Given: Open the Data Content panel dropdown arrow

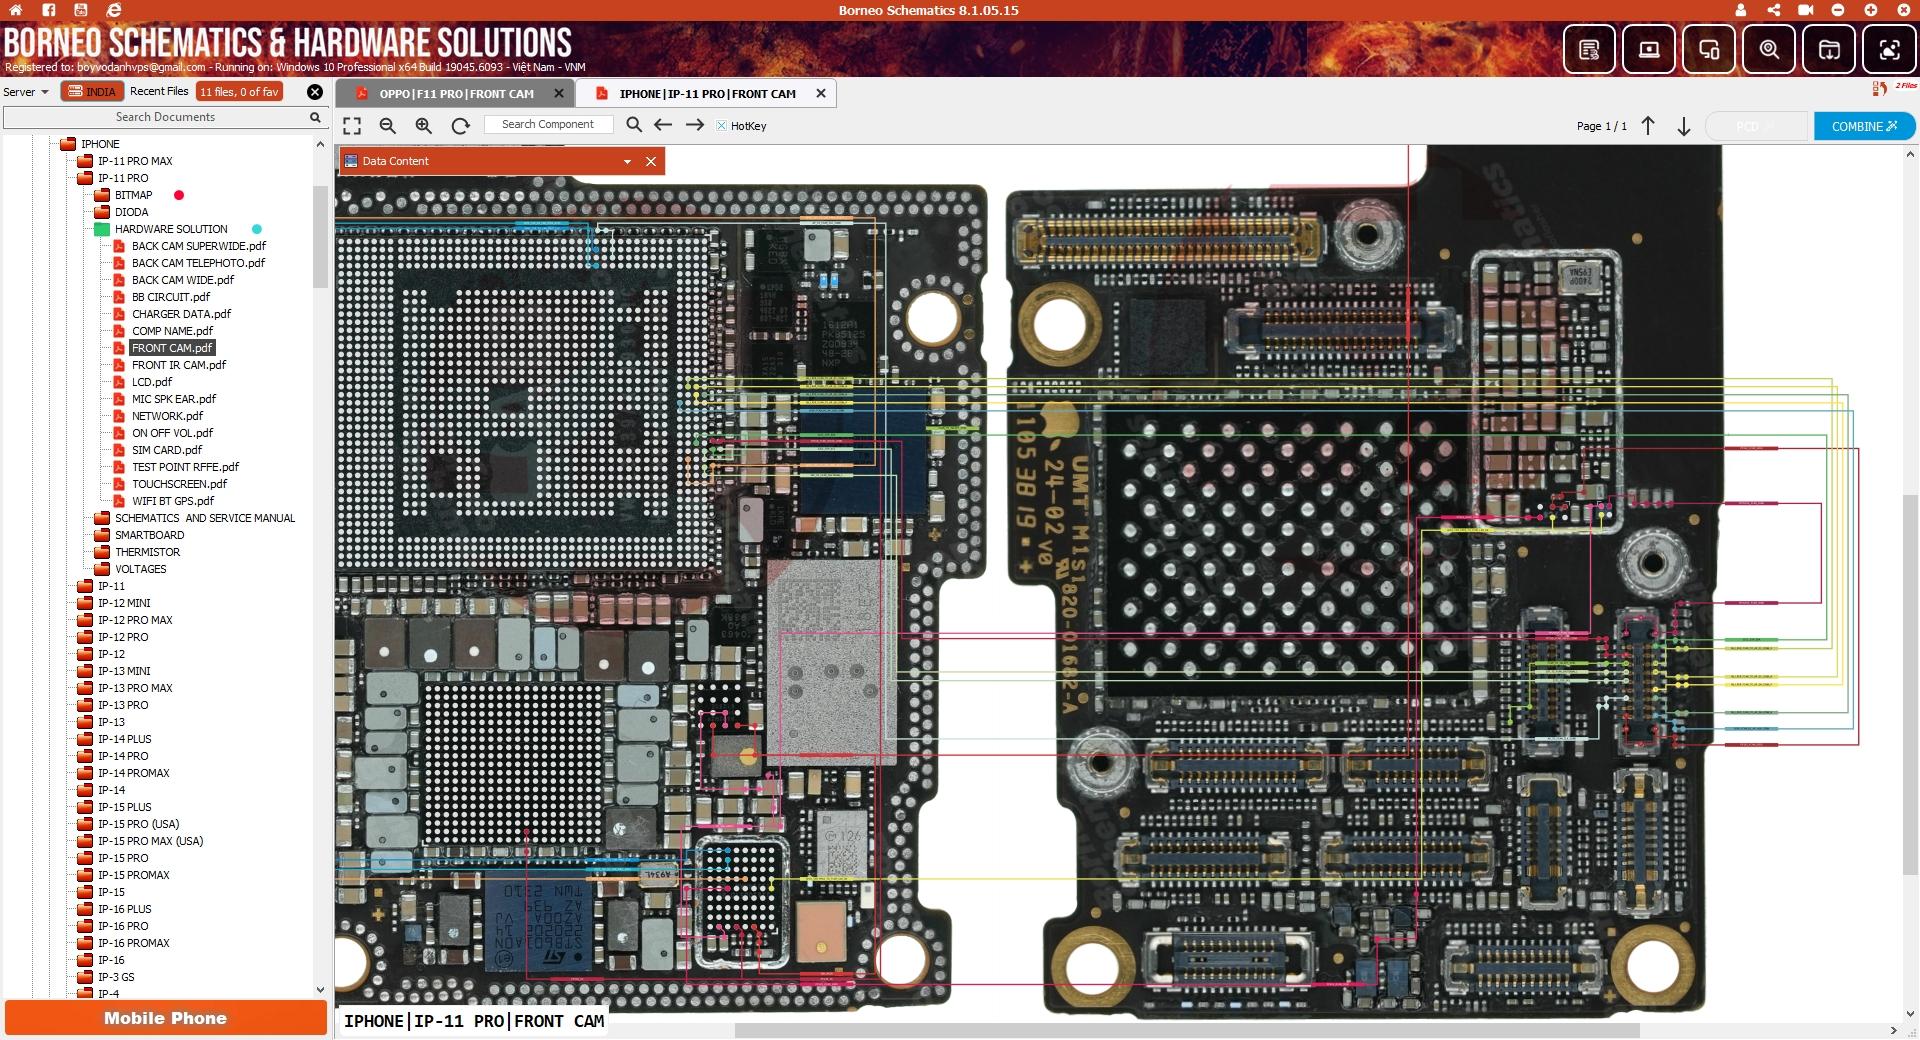Looking at the screenshot, I should 627,161.
